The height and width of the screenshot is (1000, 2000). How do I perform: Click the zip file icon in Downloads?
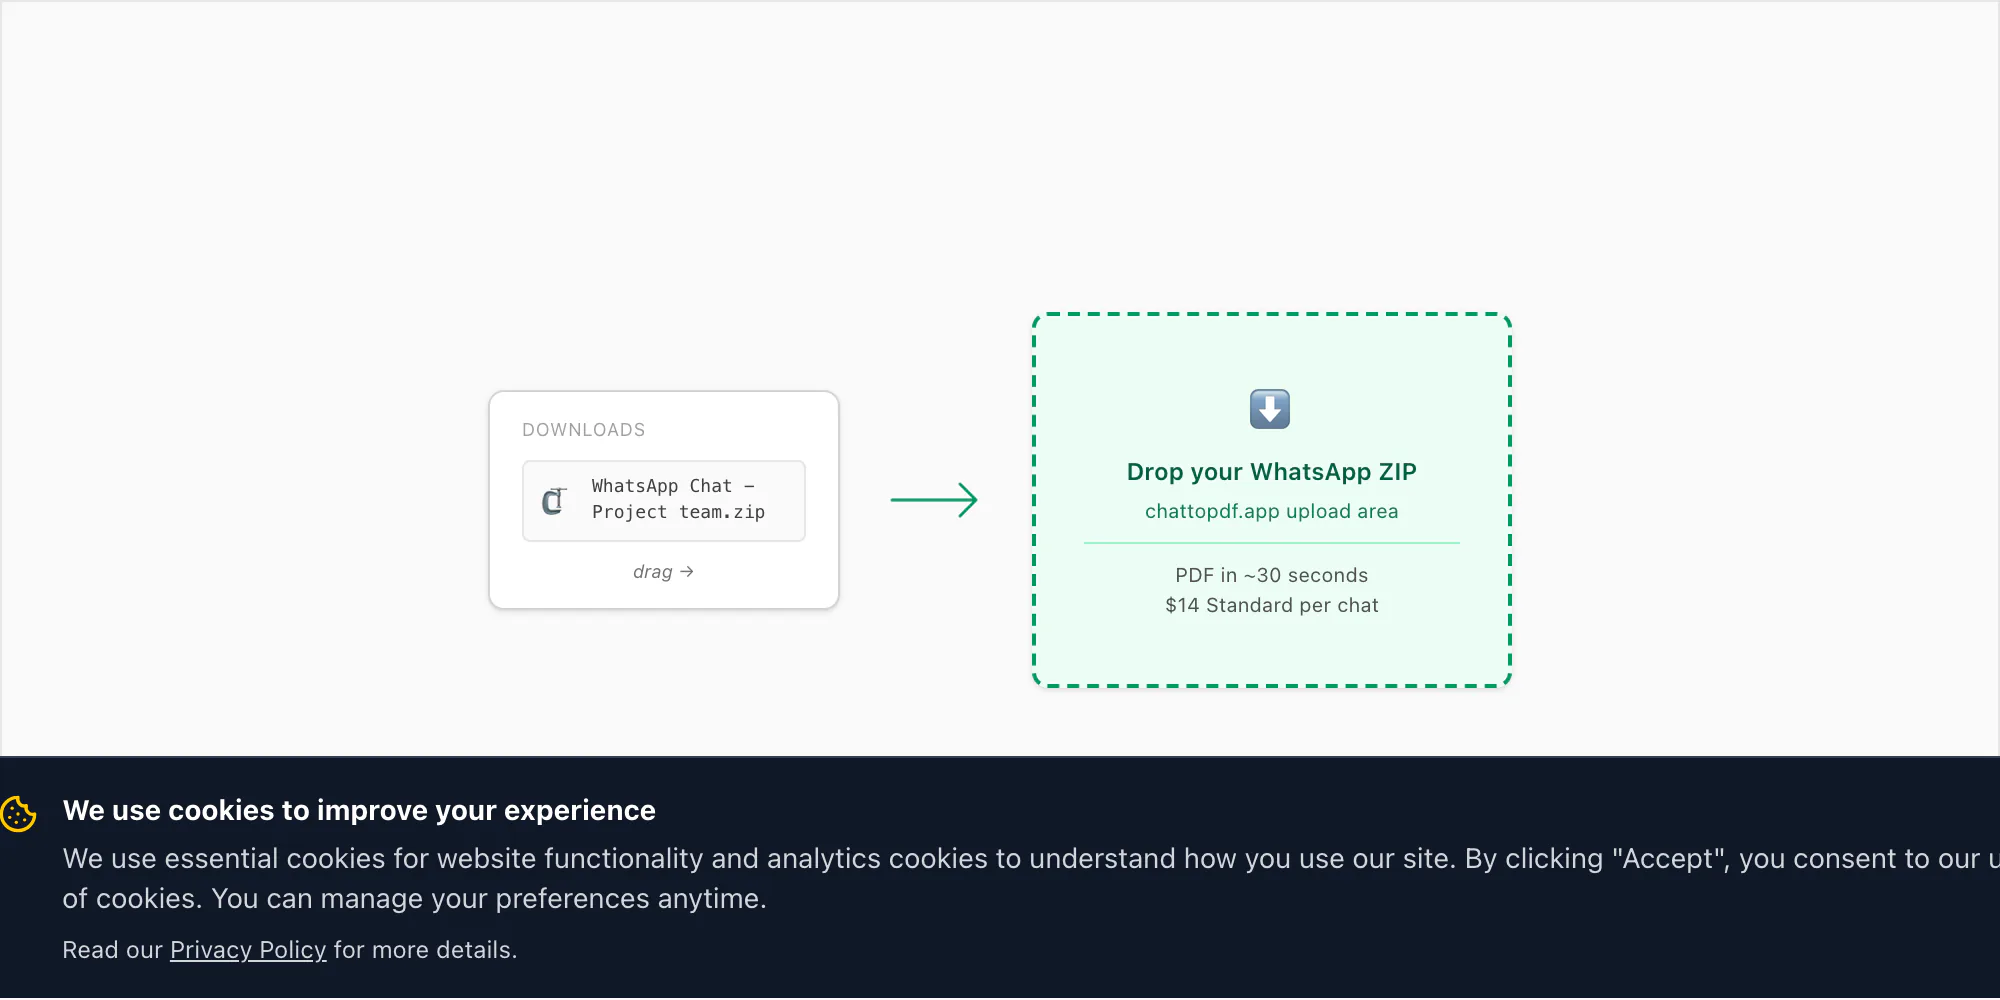click(554, 501)
